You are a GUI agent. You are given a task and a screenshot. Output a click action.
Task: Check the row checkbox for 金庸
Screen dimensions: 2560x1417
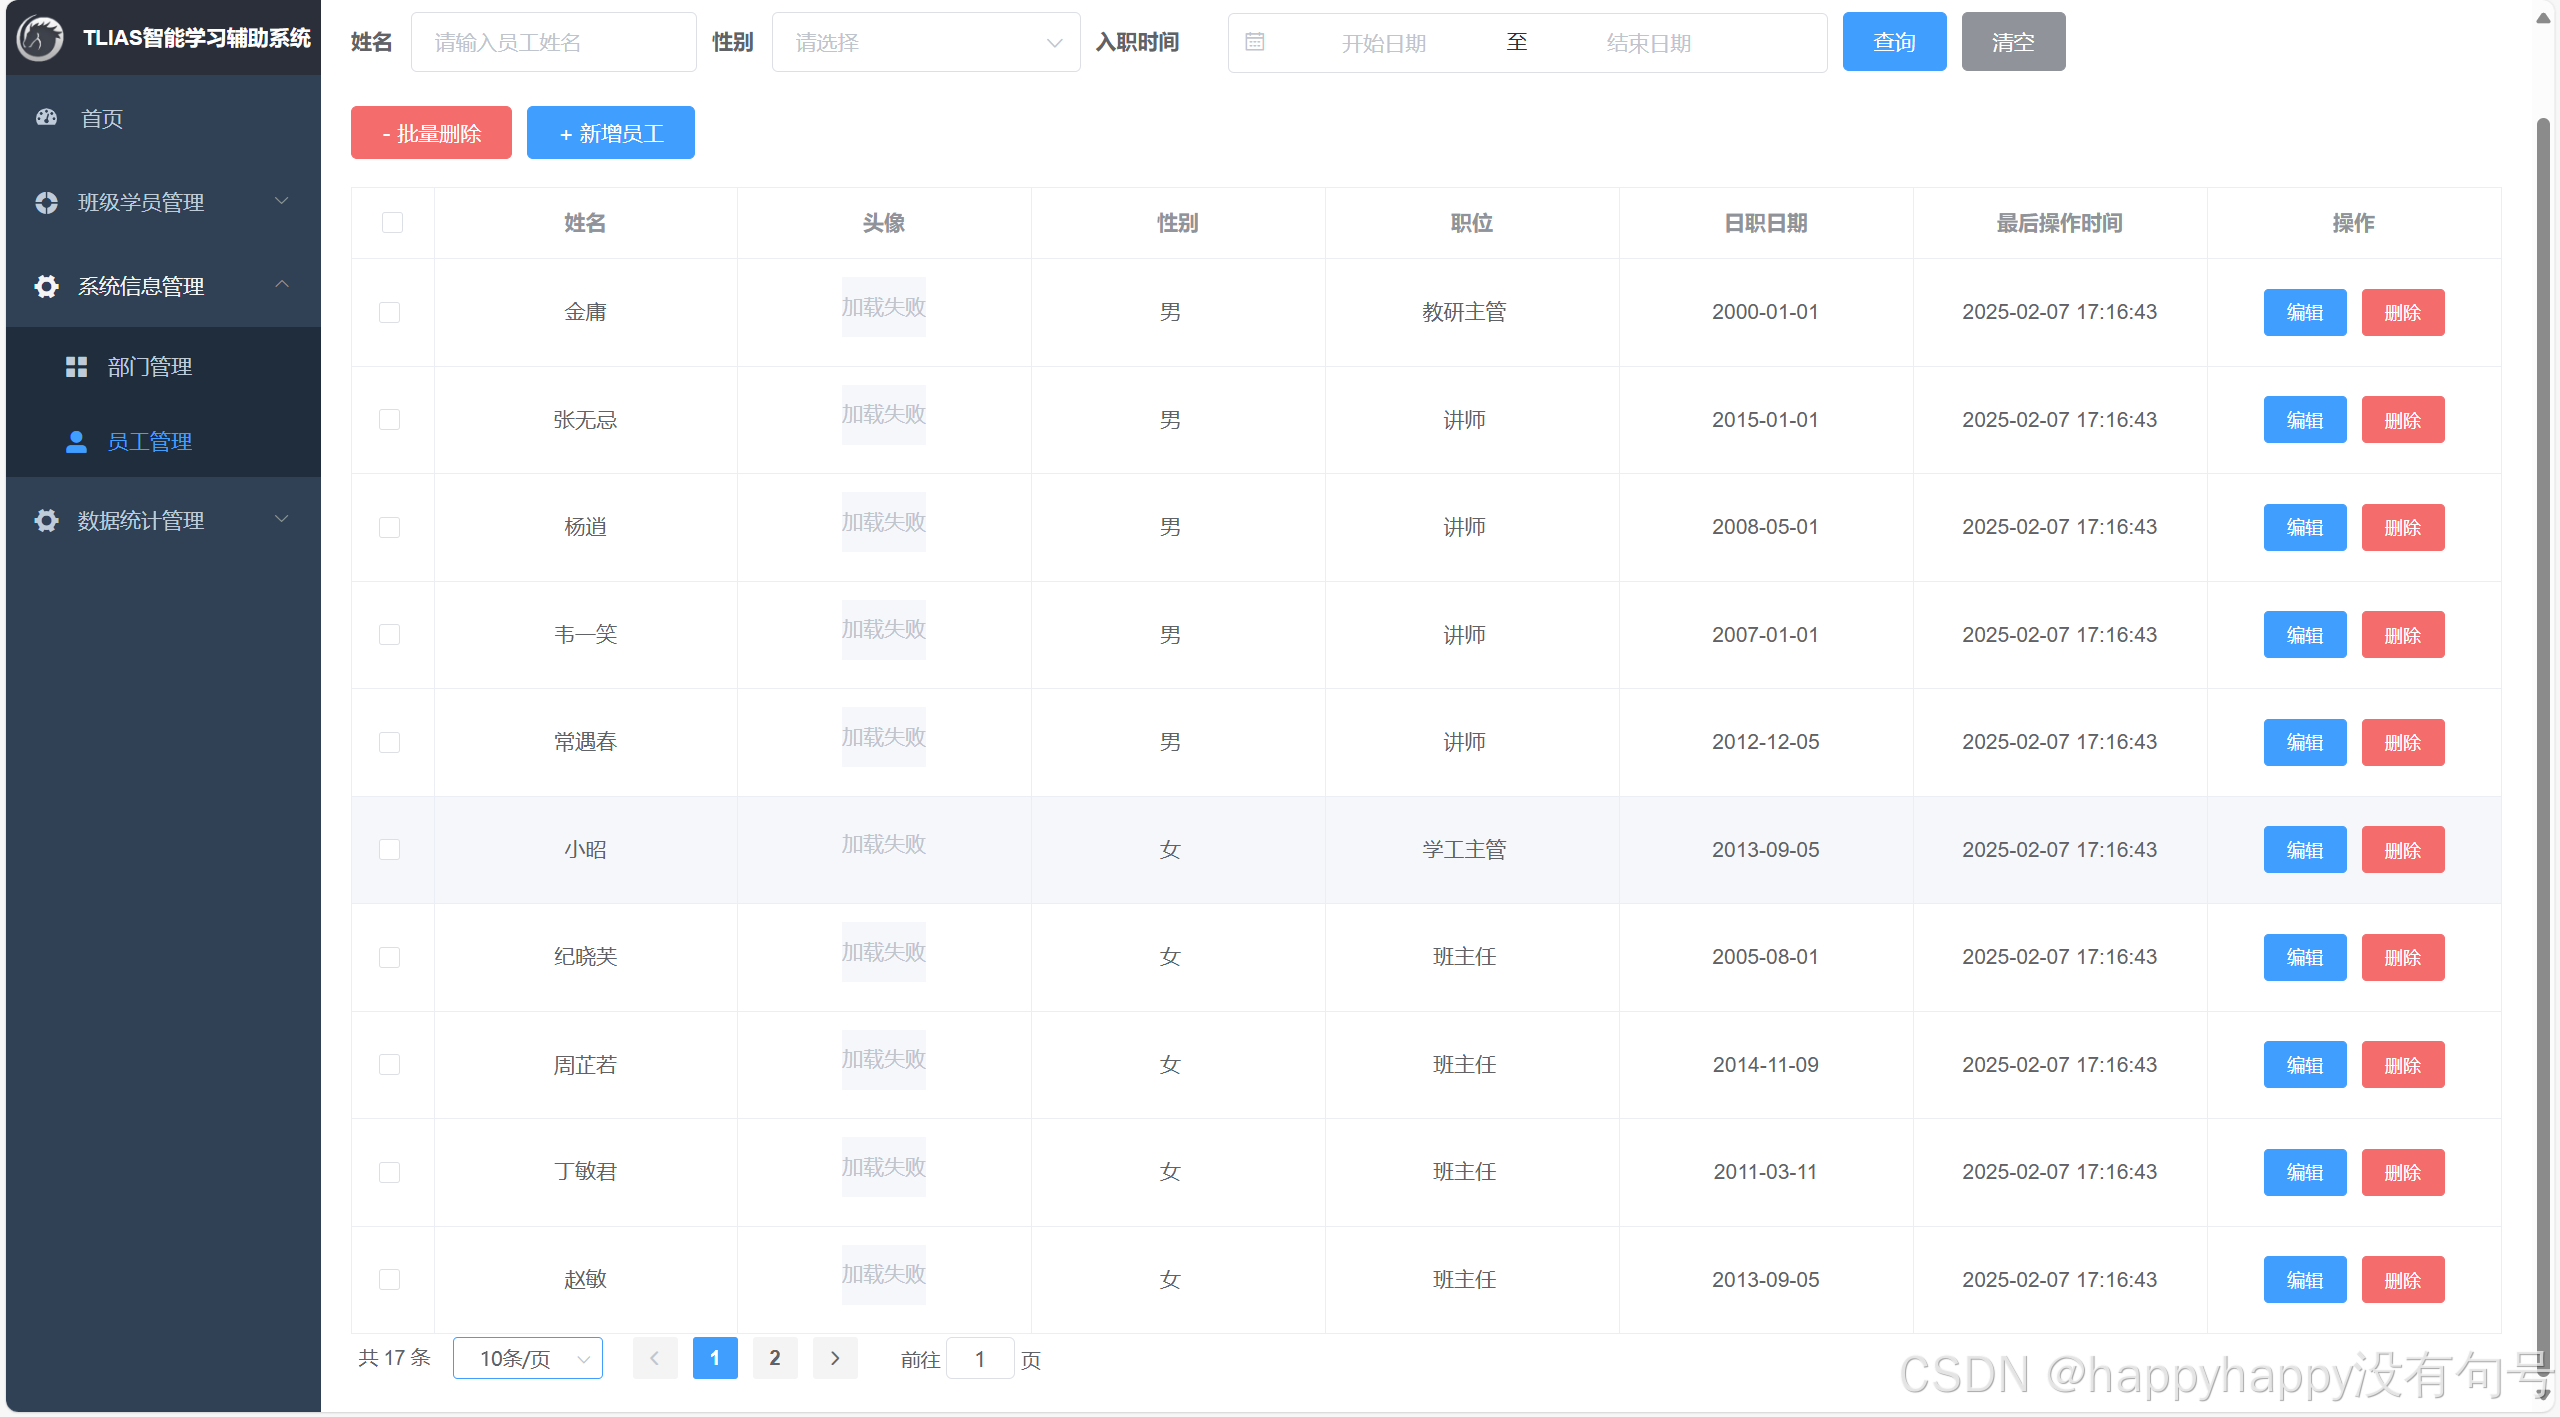click(x=390, y=312)
